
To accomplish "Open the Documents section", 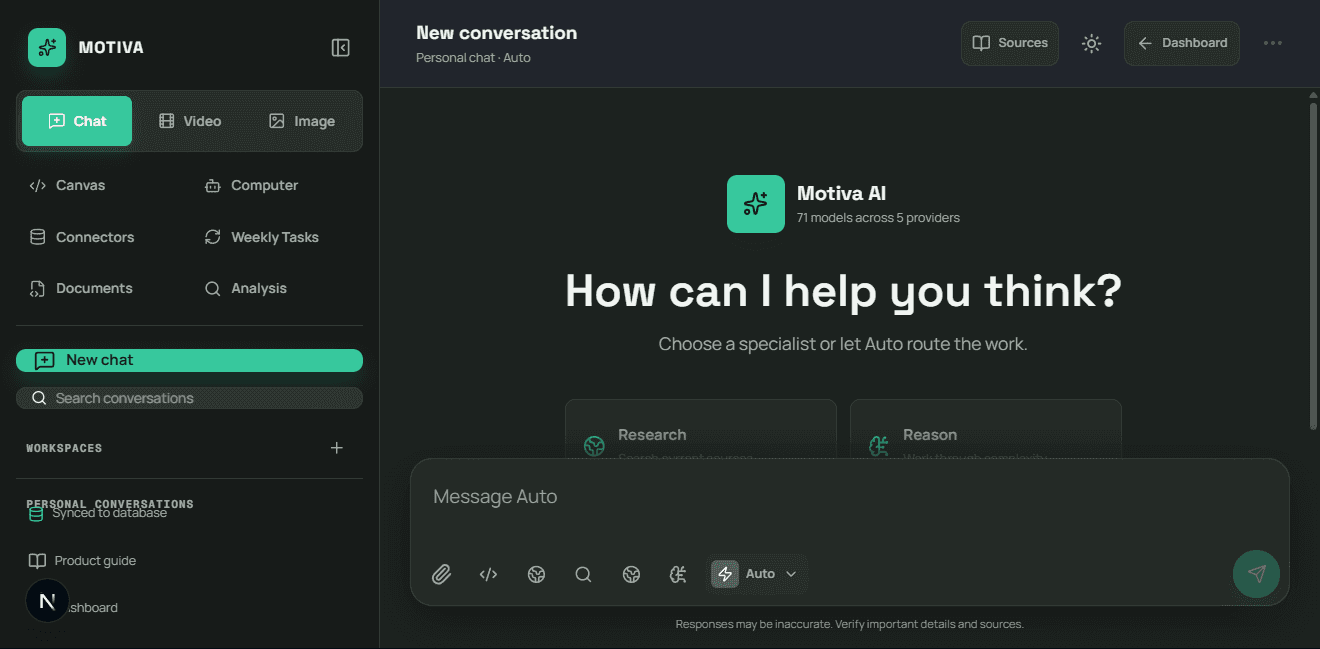I will click(x=80, y=288).
